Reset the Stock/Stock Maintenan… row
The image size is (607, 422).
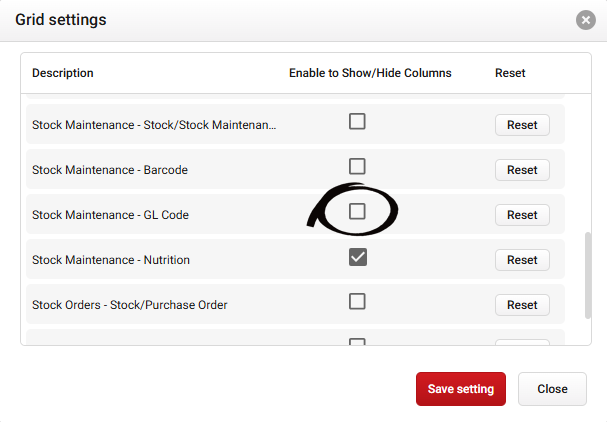click(522, 125)
